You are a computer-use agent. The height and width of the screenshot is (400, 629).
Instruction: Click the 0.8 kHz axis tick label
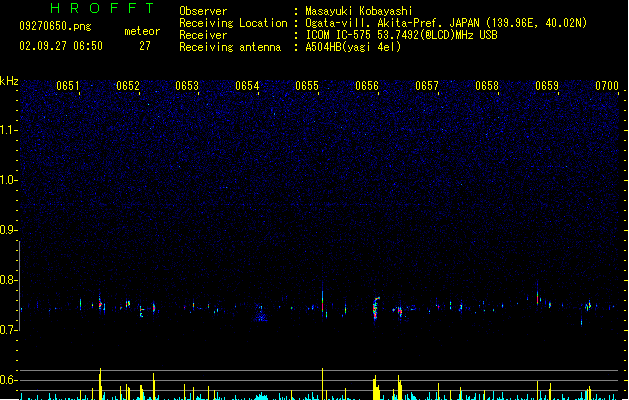pyautogui.click(x=8, y=280)
